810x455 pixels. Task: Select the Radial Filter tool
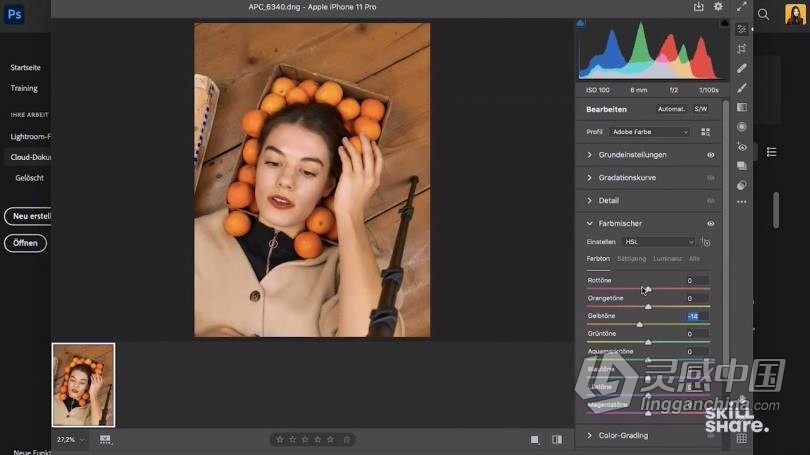[741, 127]
